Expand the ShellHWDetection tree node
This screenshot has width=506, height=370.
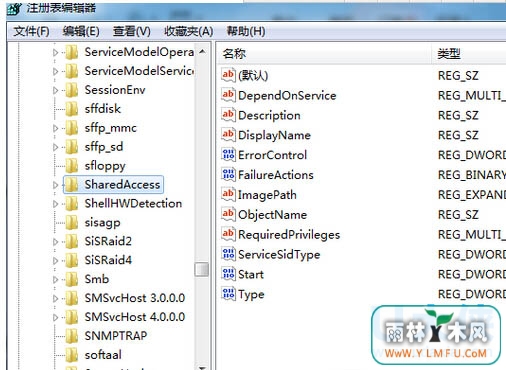[55, 204]
